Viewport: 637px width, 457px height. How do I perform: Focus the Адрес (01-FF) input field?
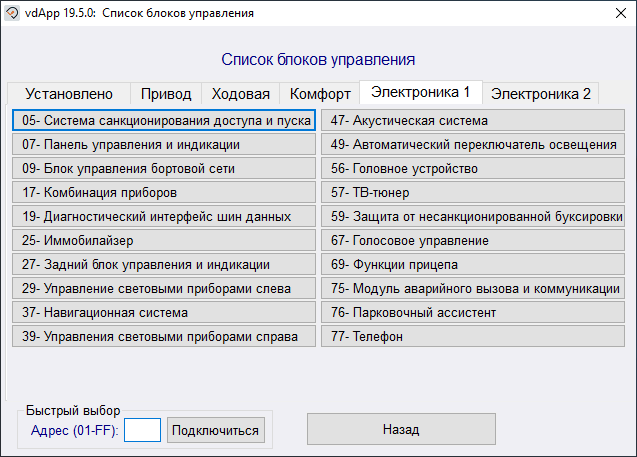tap(142, 430)
